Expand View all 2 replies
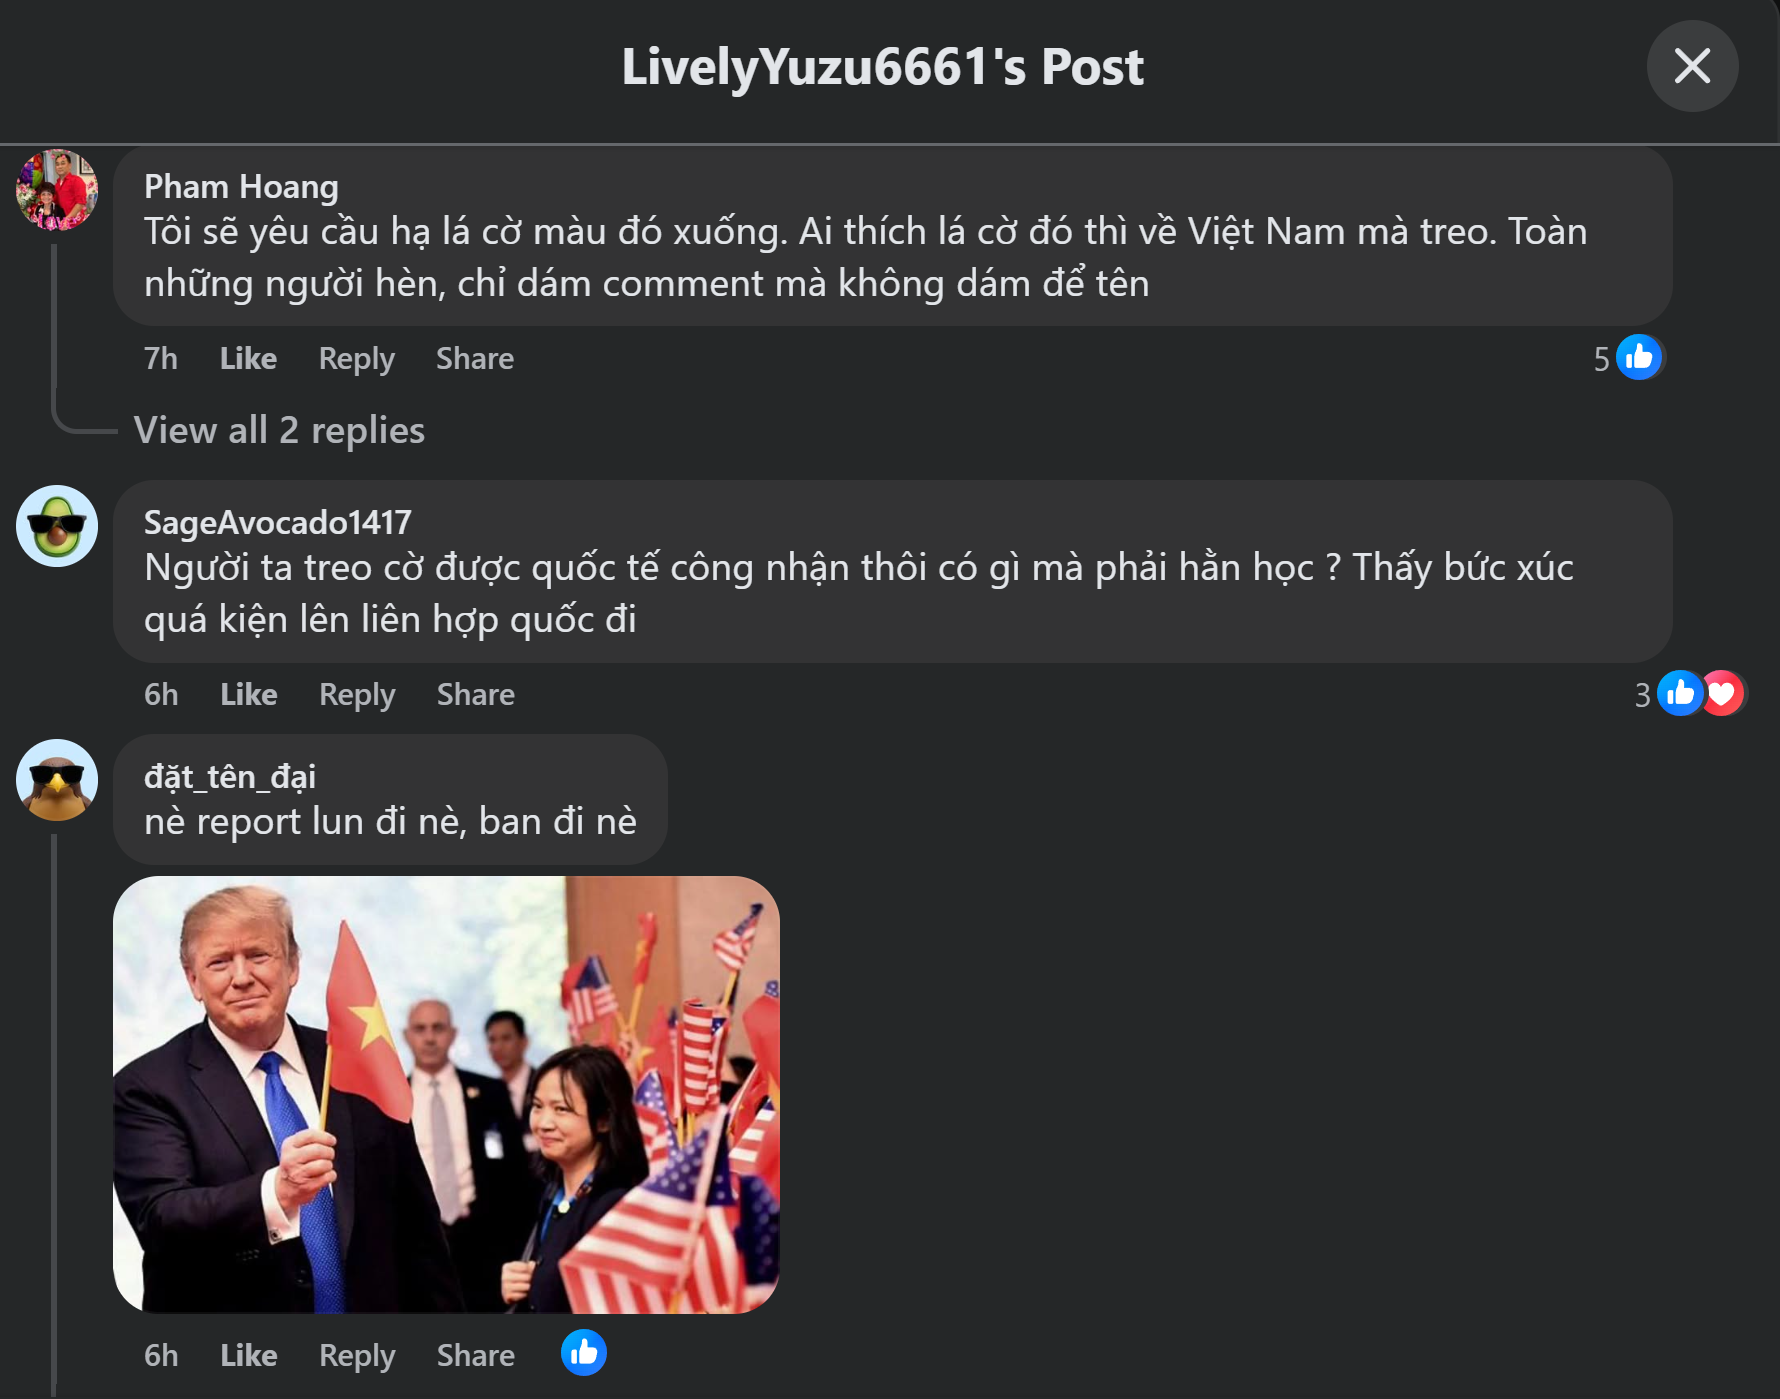Image resolution: width=1780 pixels, height=1399 pixels. point(279,430)
